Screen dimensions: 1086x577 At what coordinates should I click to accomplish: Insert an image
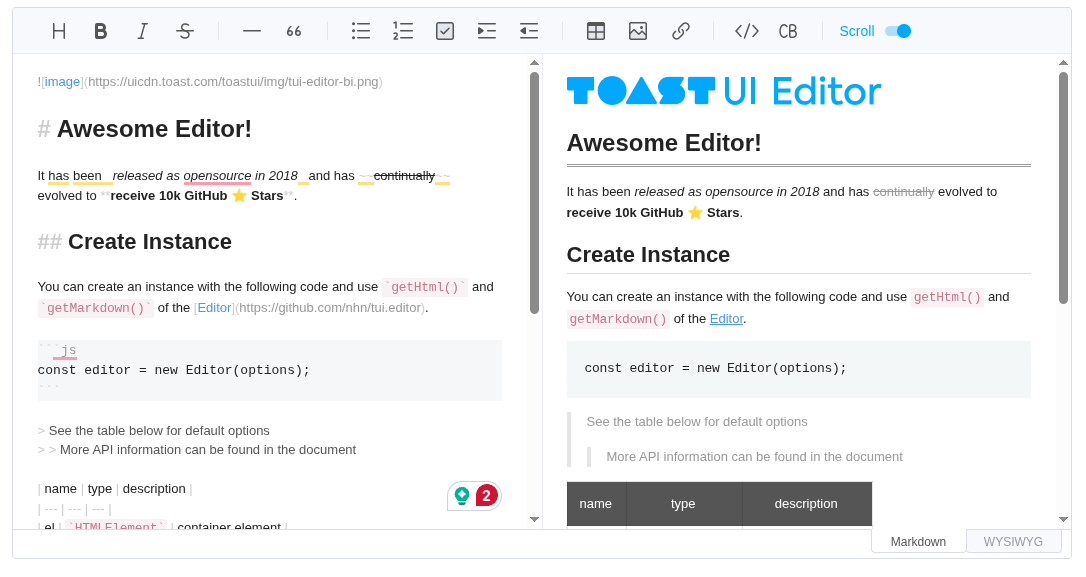tap(638, 31)
